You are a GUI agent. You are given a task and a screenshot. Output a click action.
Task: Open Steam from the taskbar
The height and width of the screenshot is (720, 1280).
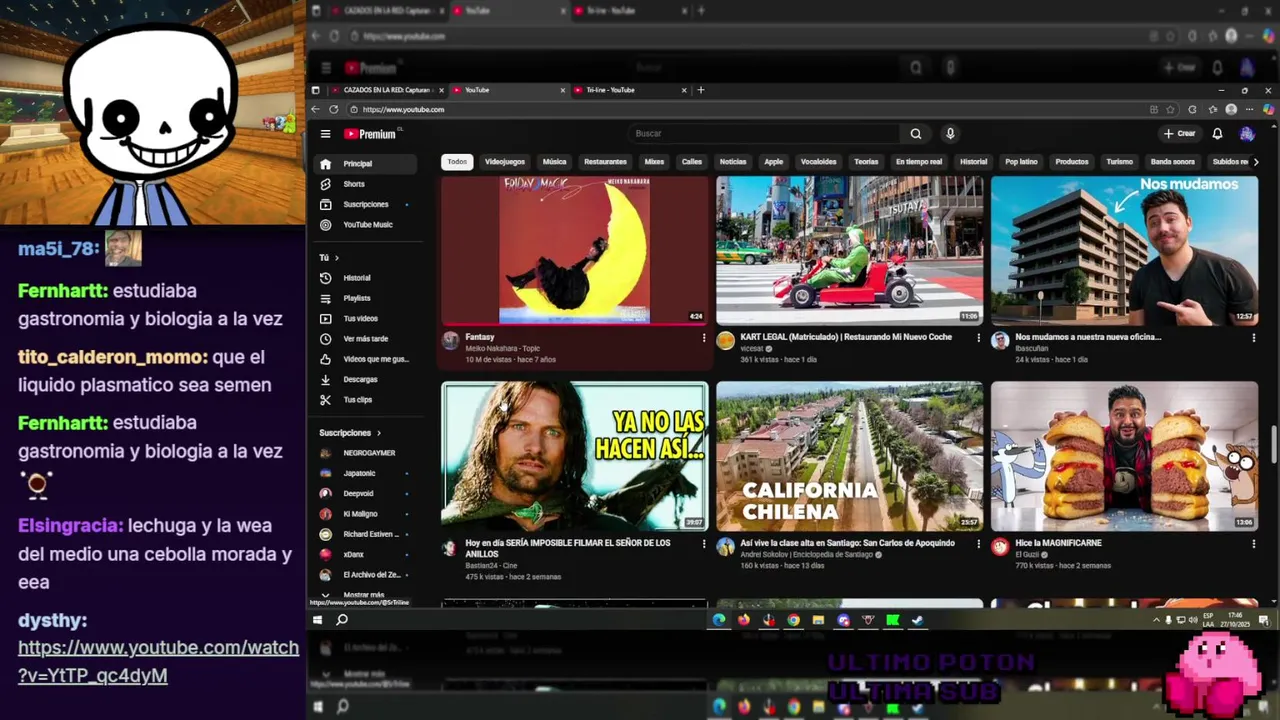917,620
